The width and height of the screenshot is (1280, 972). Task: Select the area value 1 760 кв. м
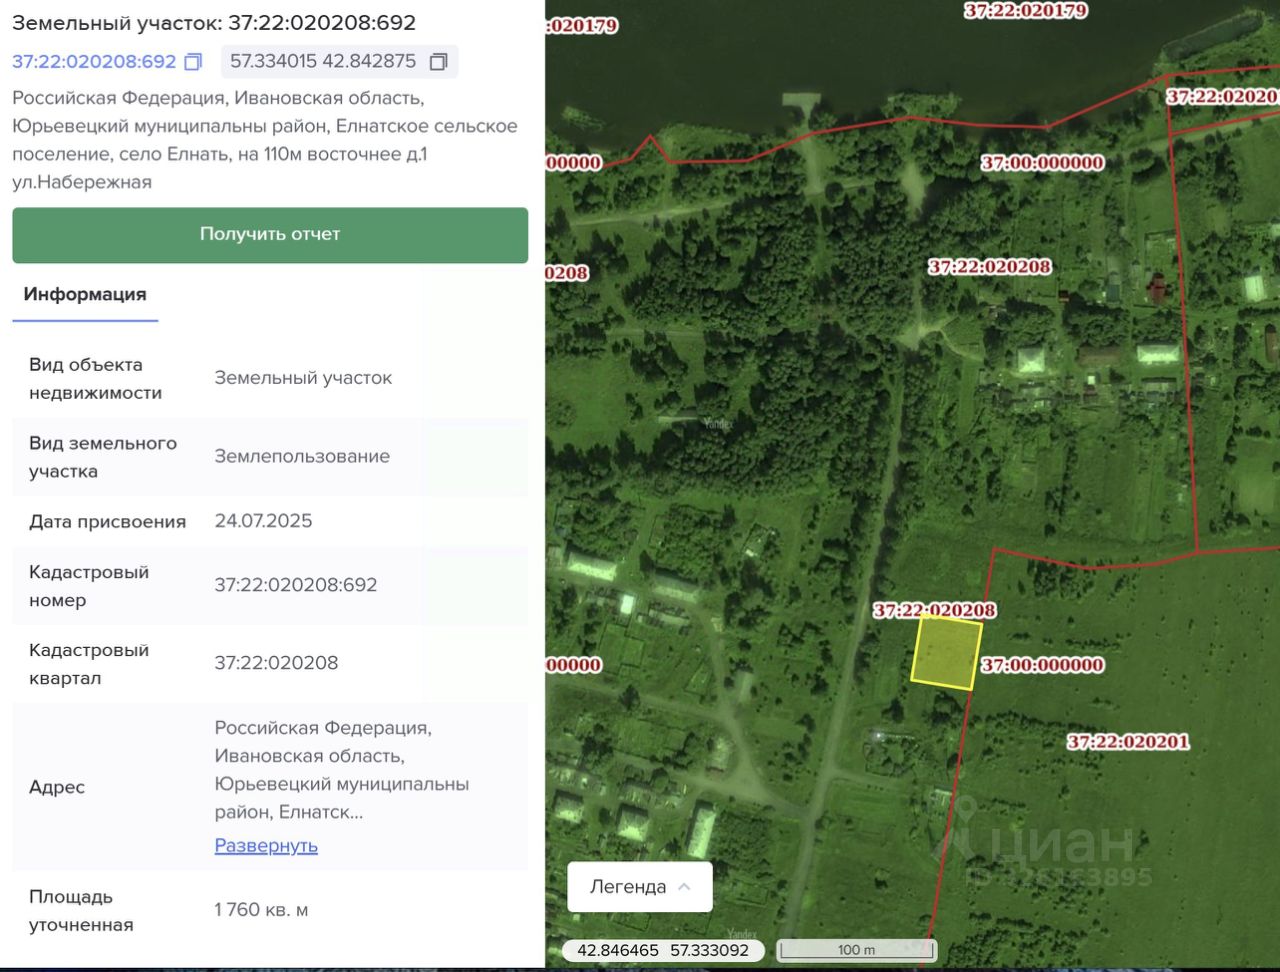coord(261,910)
